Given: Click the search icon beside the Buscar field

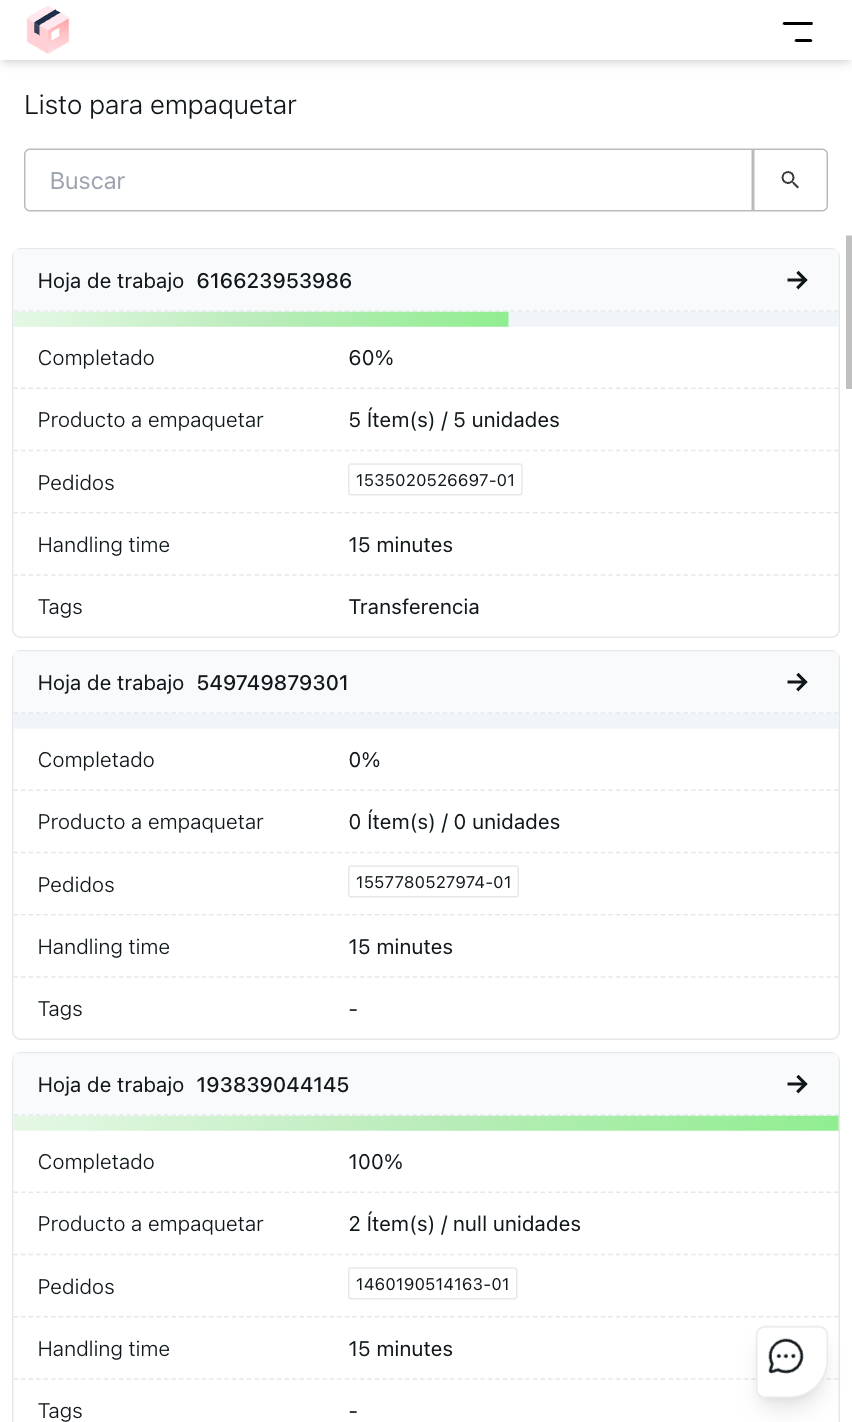Looking at the screenshot, I should point(790,179).
